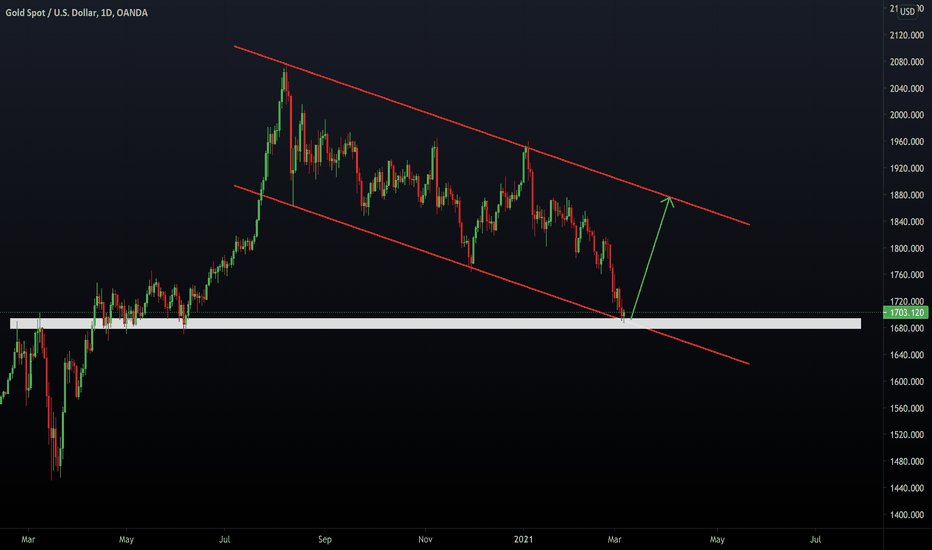Click the 1840.000 price axis label
This screenshot has width=932, height=550.
(906, 222)
